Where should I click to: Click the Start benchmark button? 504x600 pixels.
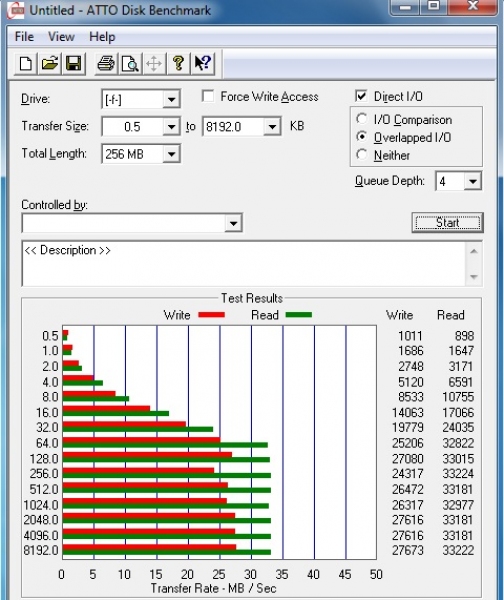click(447, 223)
